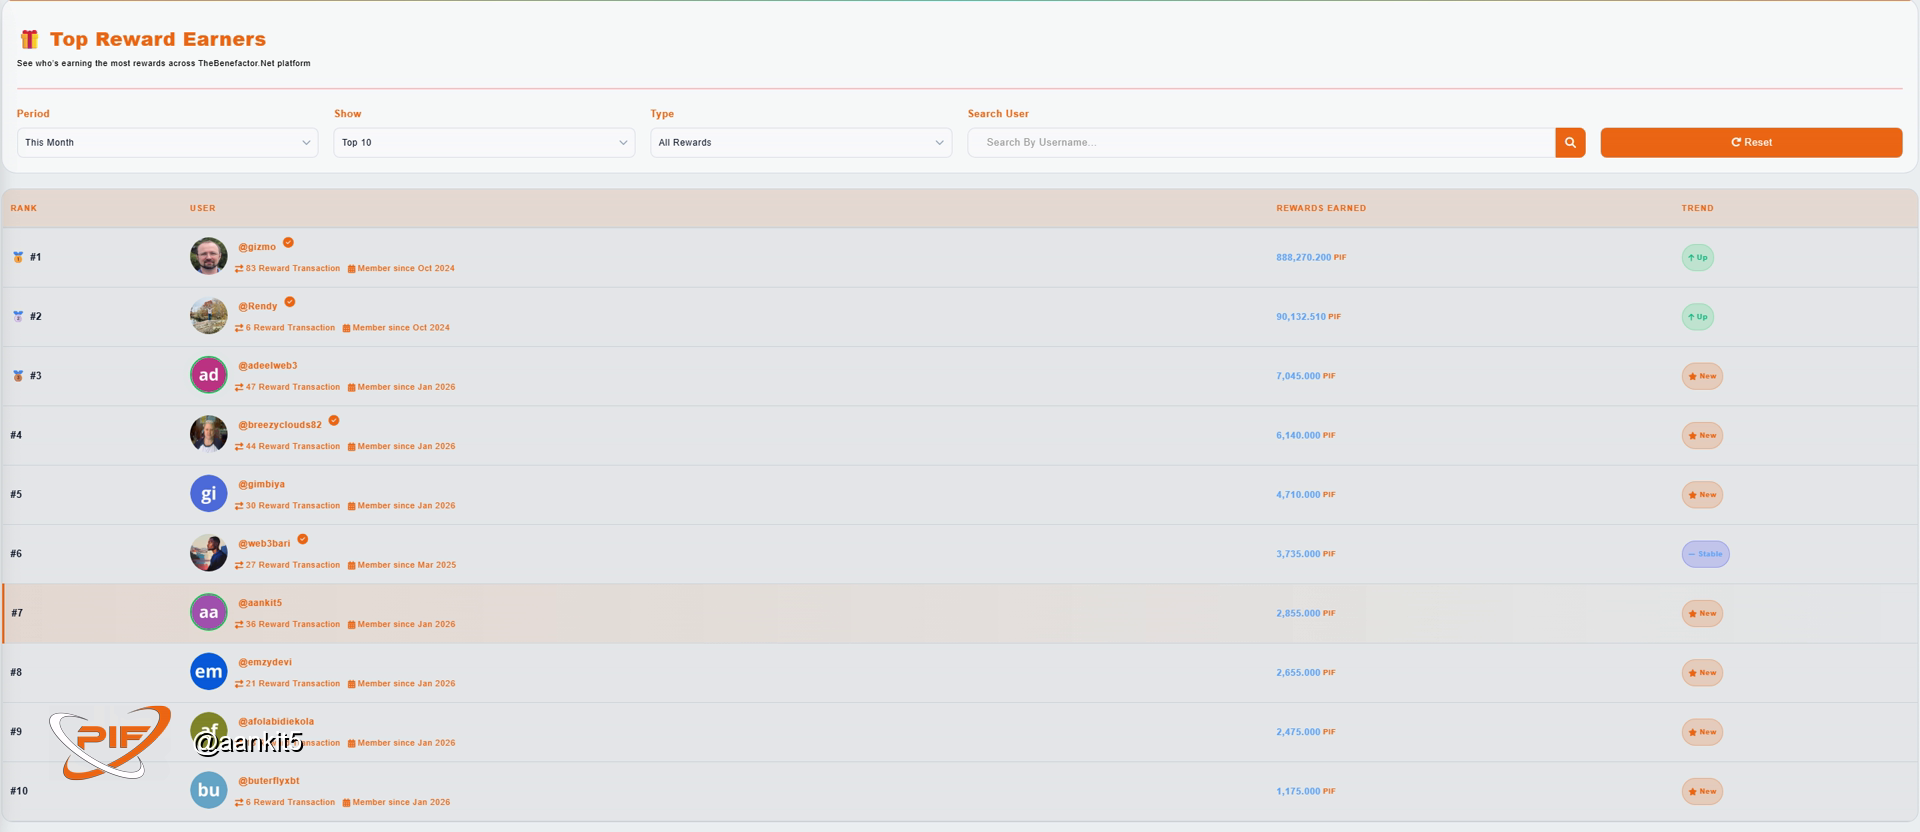
Task: Open @breezyclouds82's avatar photo
Action: tap(208, 434)
